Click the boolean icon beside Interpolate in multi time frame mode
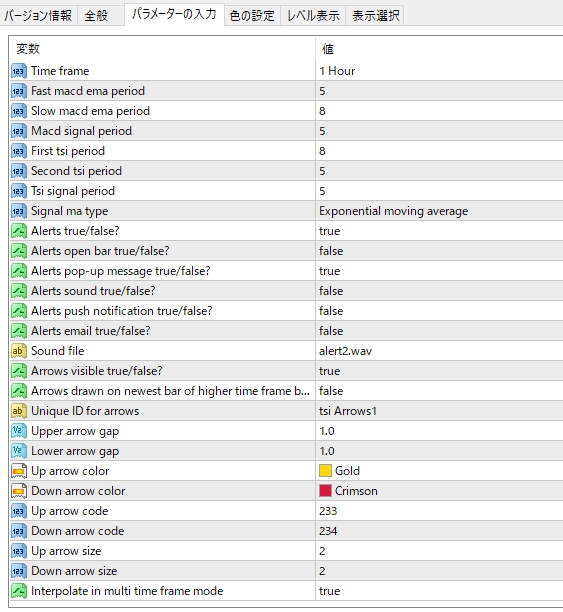The image size is (563, 612). (x=18, y=591)
